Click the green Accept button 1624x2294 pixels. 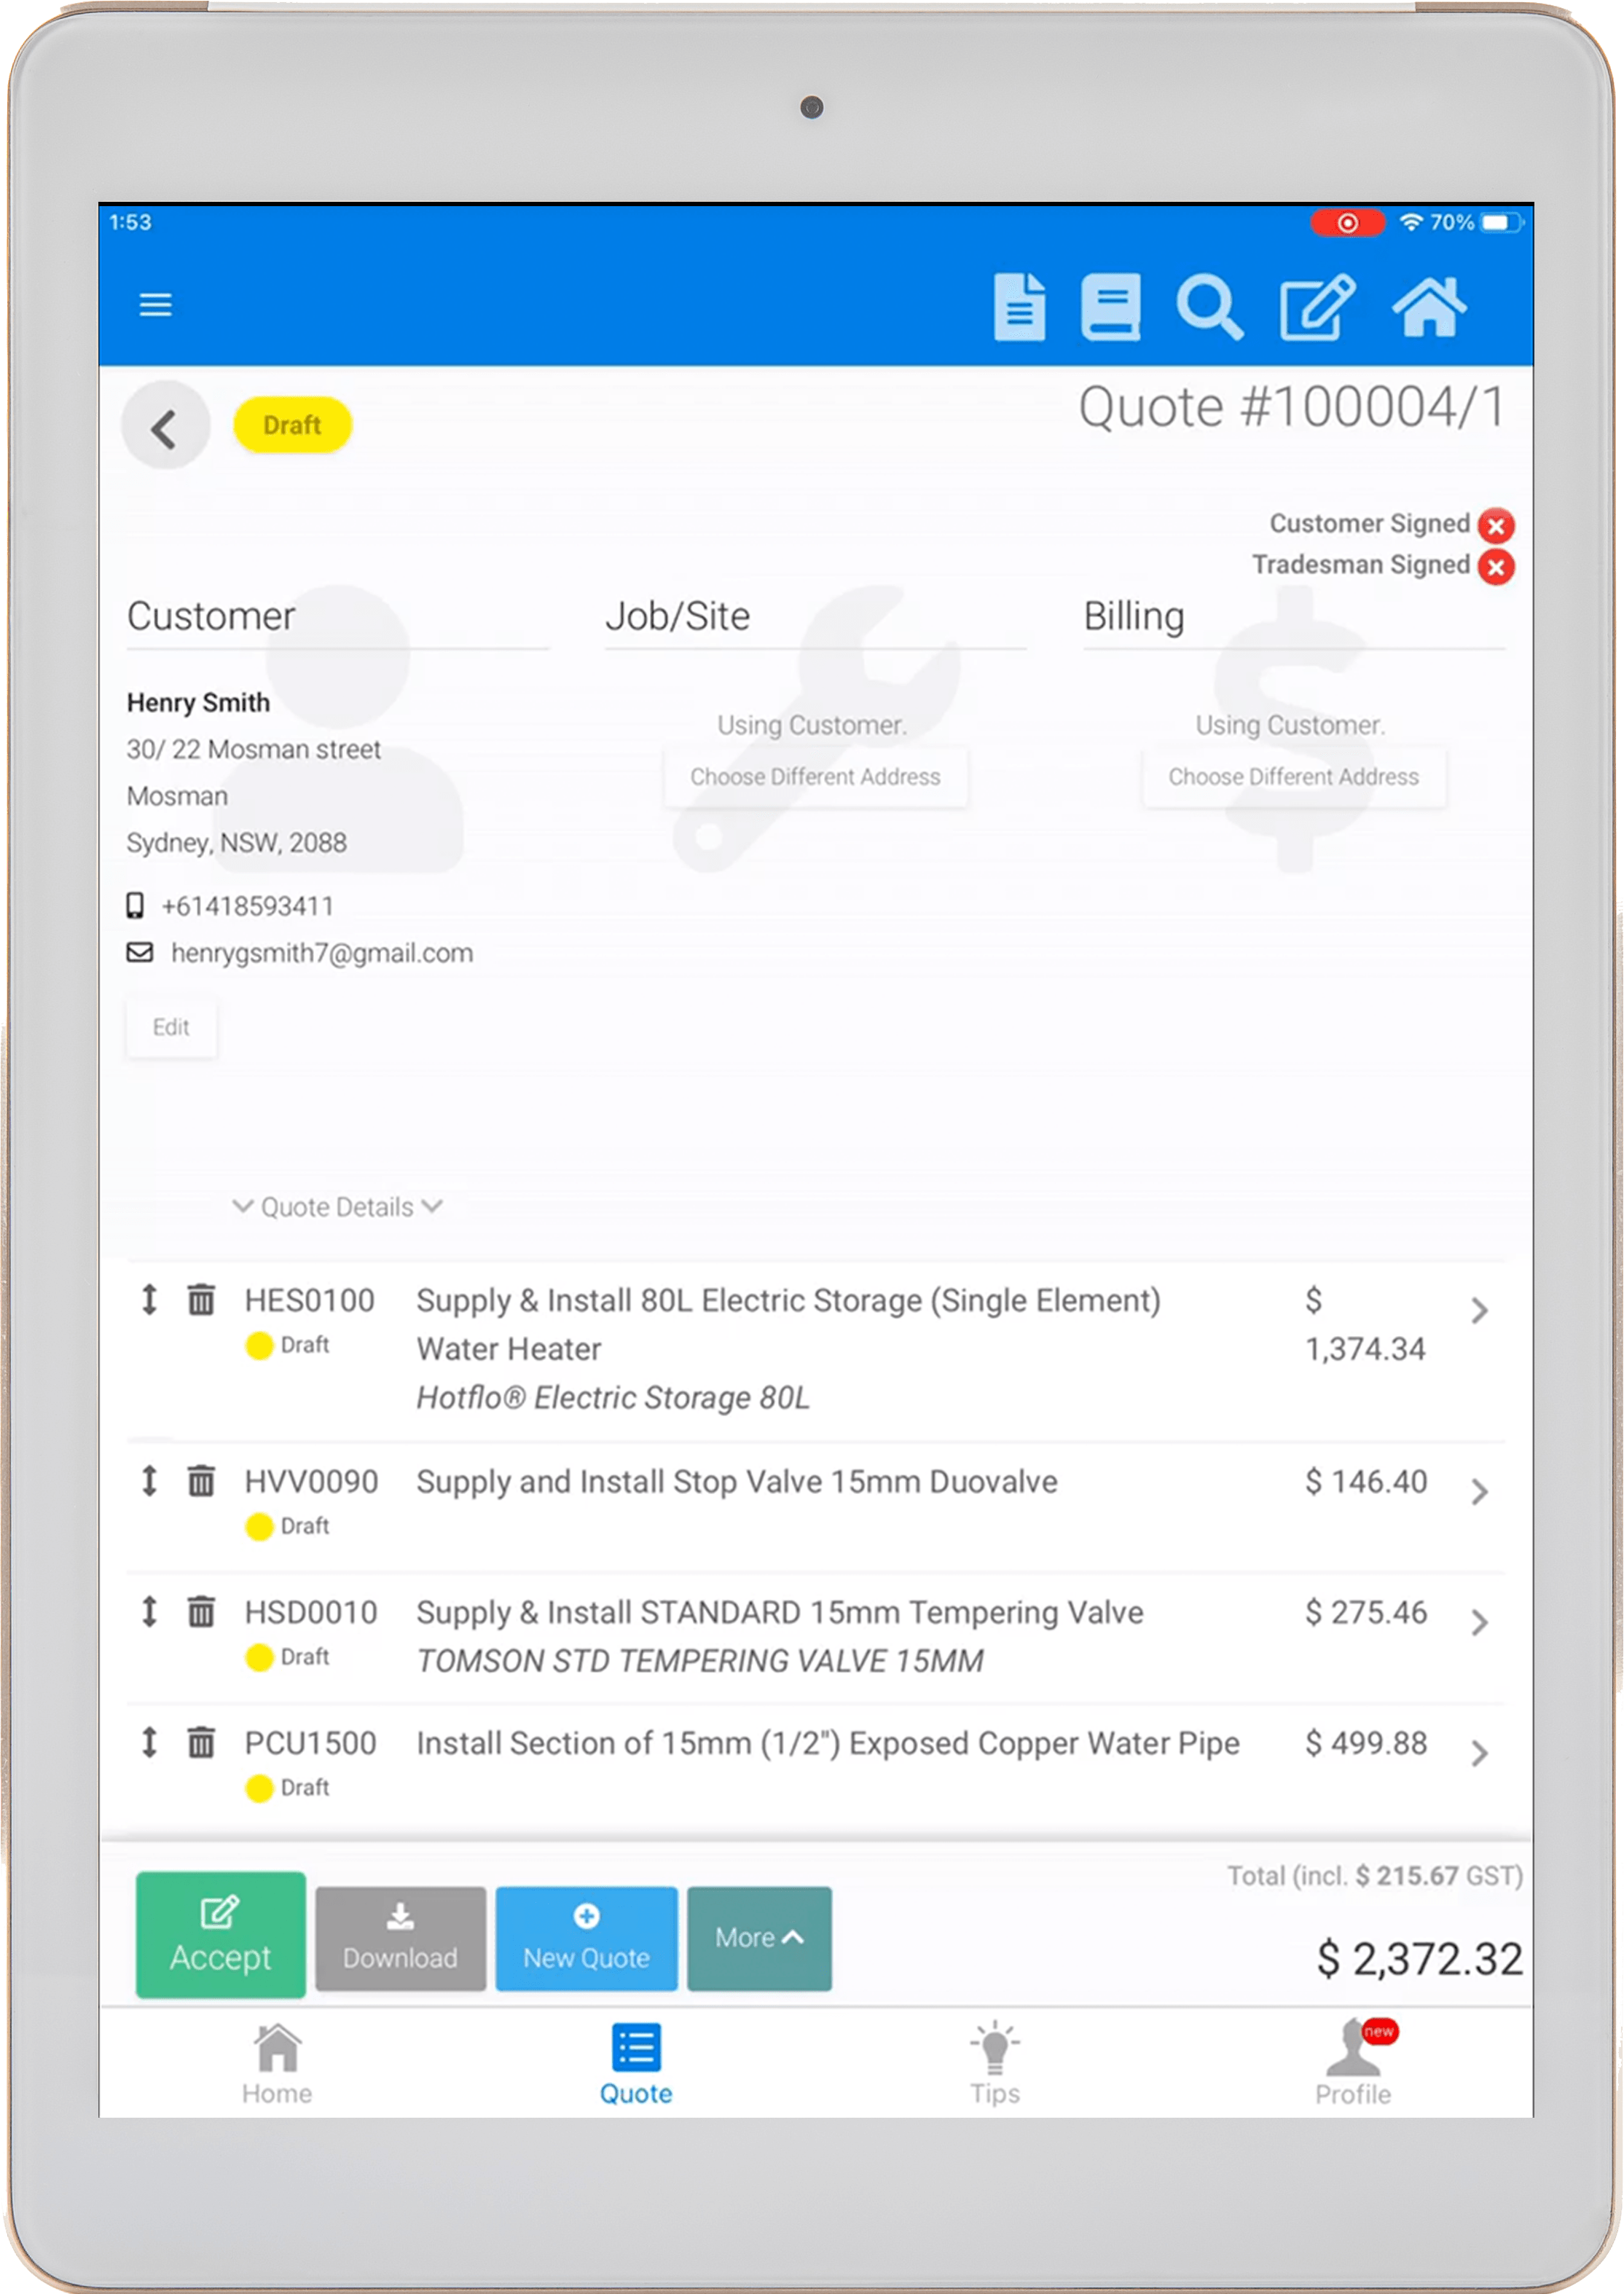(220, 1934)
